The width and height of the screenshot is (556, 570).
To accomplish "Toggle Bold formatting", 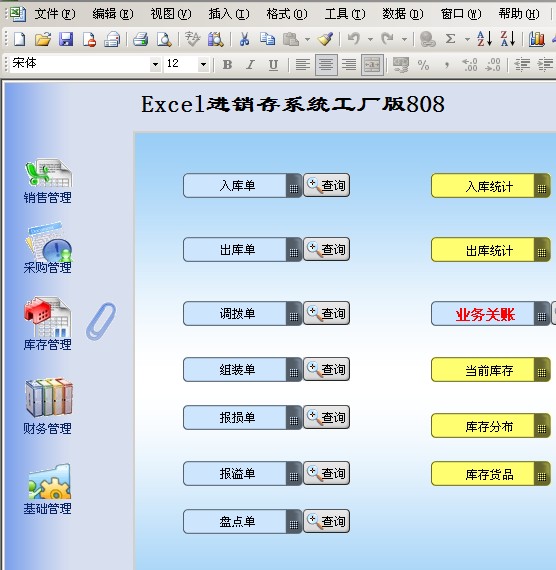I will pyautogui.click(x=227, y=65).
